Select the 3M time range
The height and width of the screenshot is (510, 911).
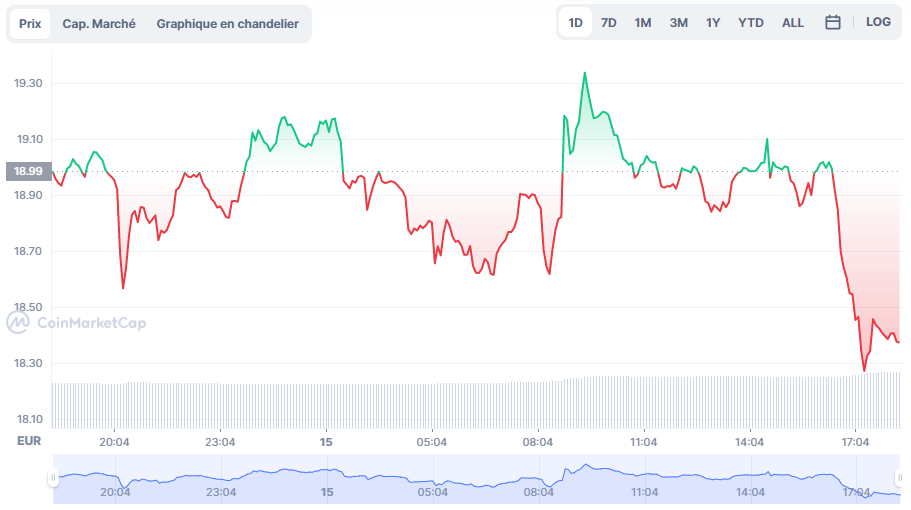coord(679,23)
